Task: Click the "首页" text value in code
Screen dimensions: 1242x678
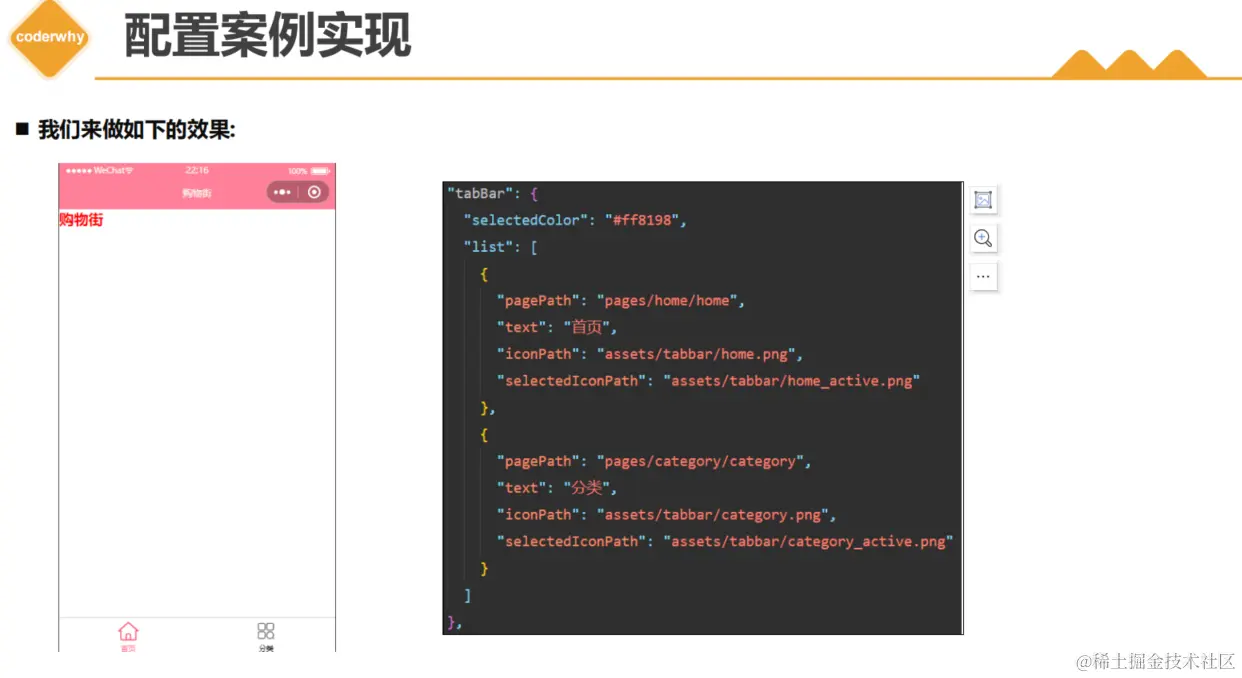Action: 587,327
